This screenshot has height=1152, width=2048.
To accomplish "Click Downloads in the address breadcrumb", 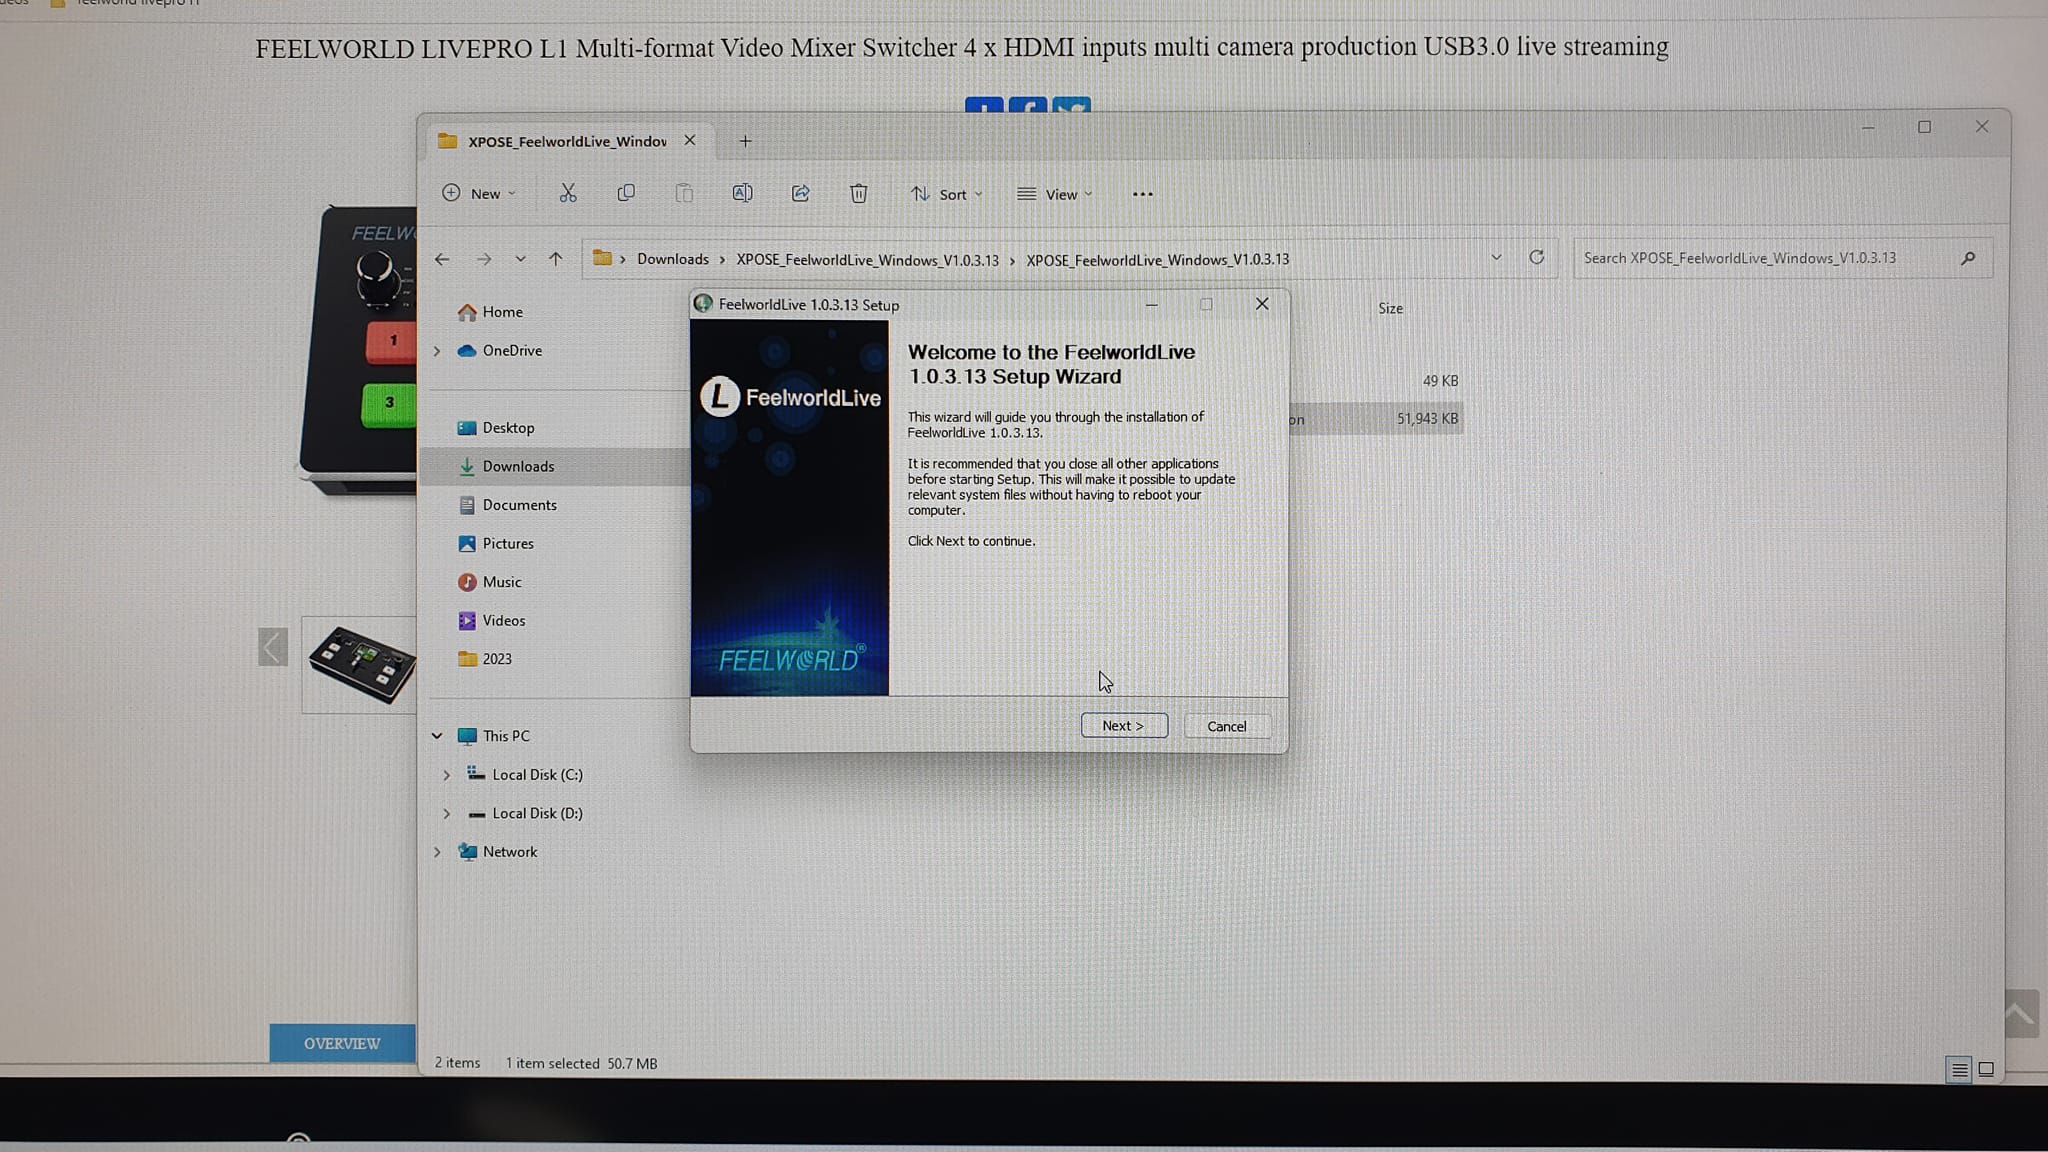I will tap(673, 259).
